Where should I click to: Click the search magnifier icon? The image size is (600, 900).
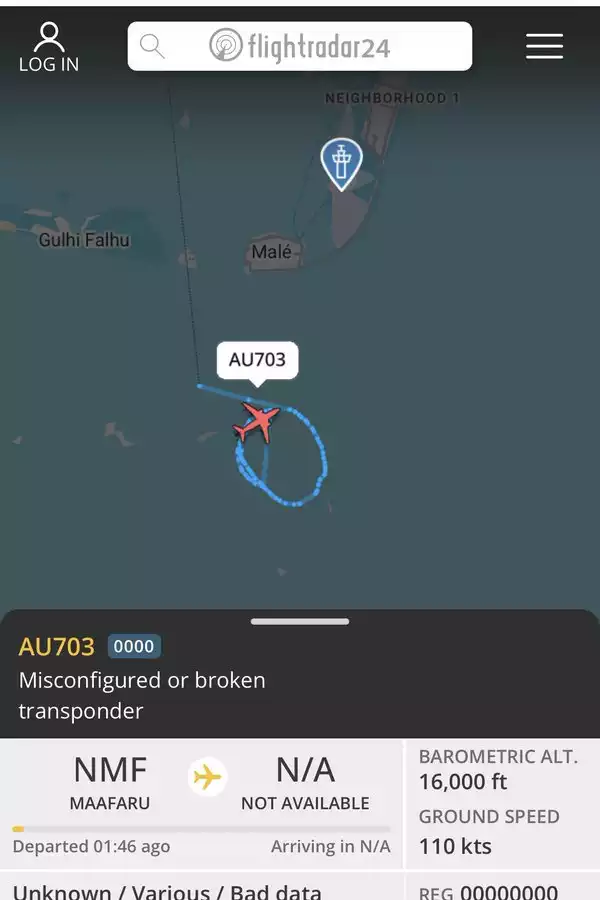tap(152, 46)
